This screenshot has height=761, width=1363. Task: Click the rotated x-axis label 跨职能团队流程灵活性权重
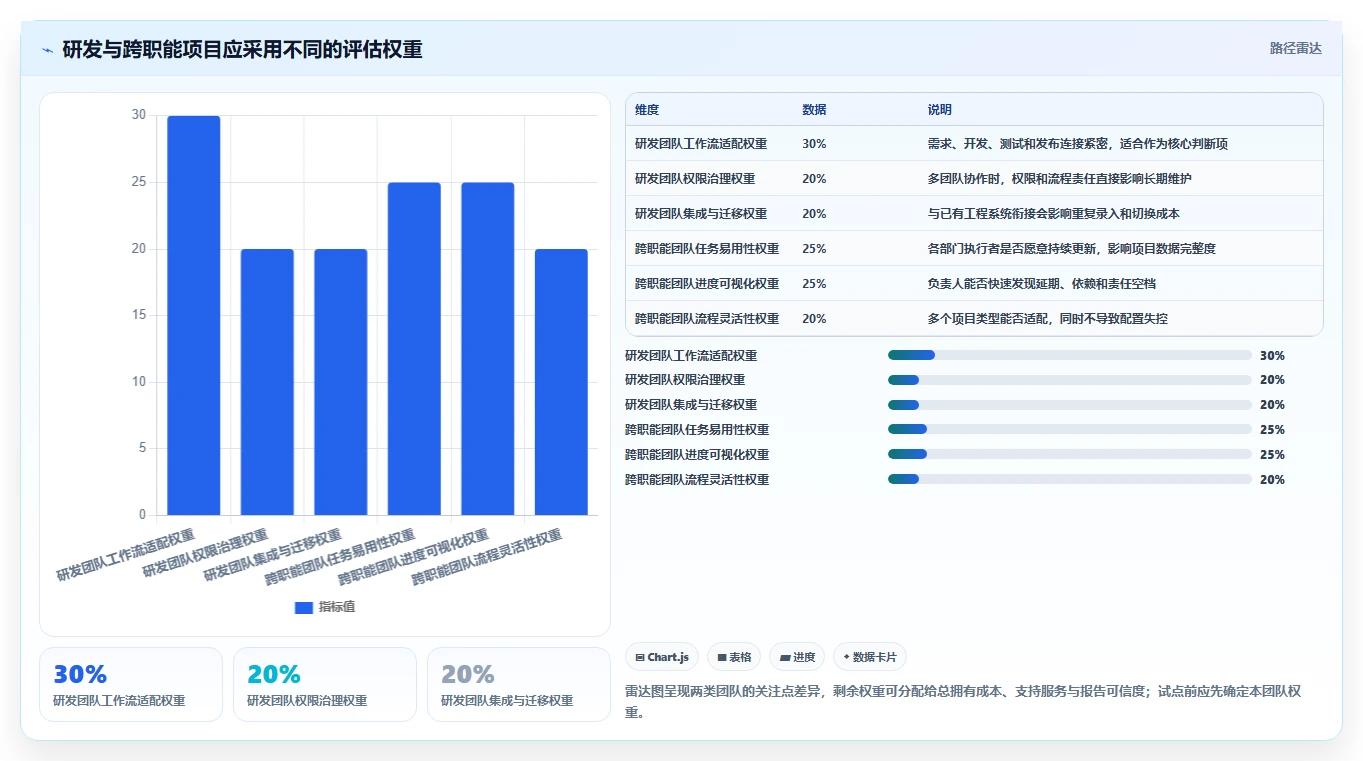(x=487, y=557)
